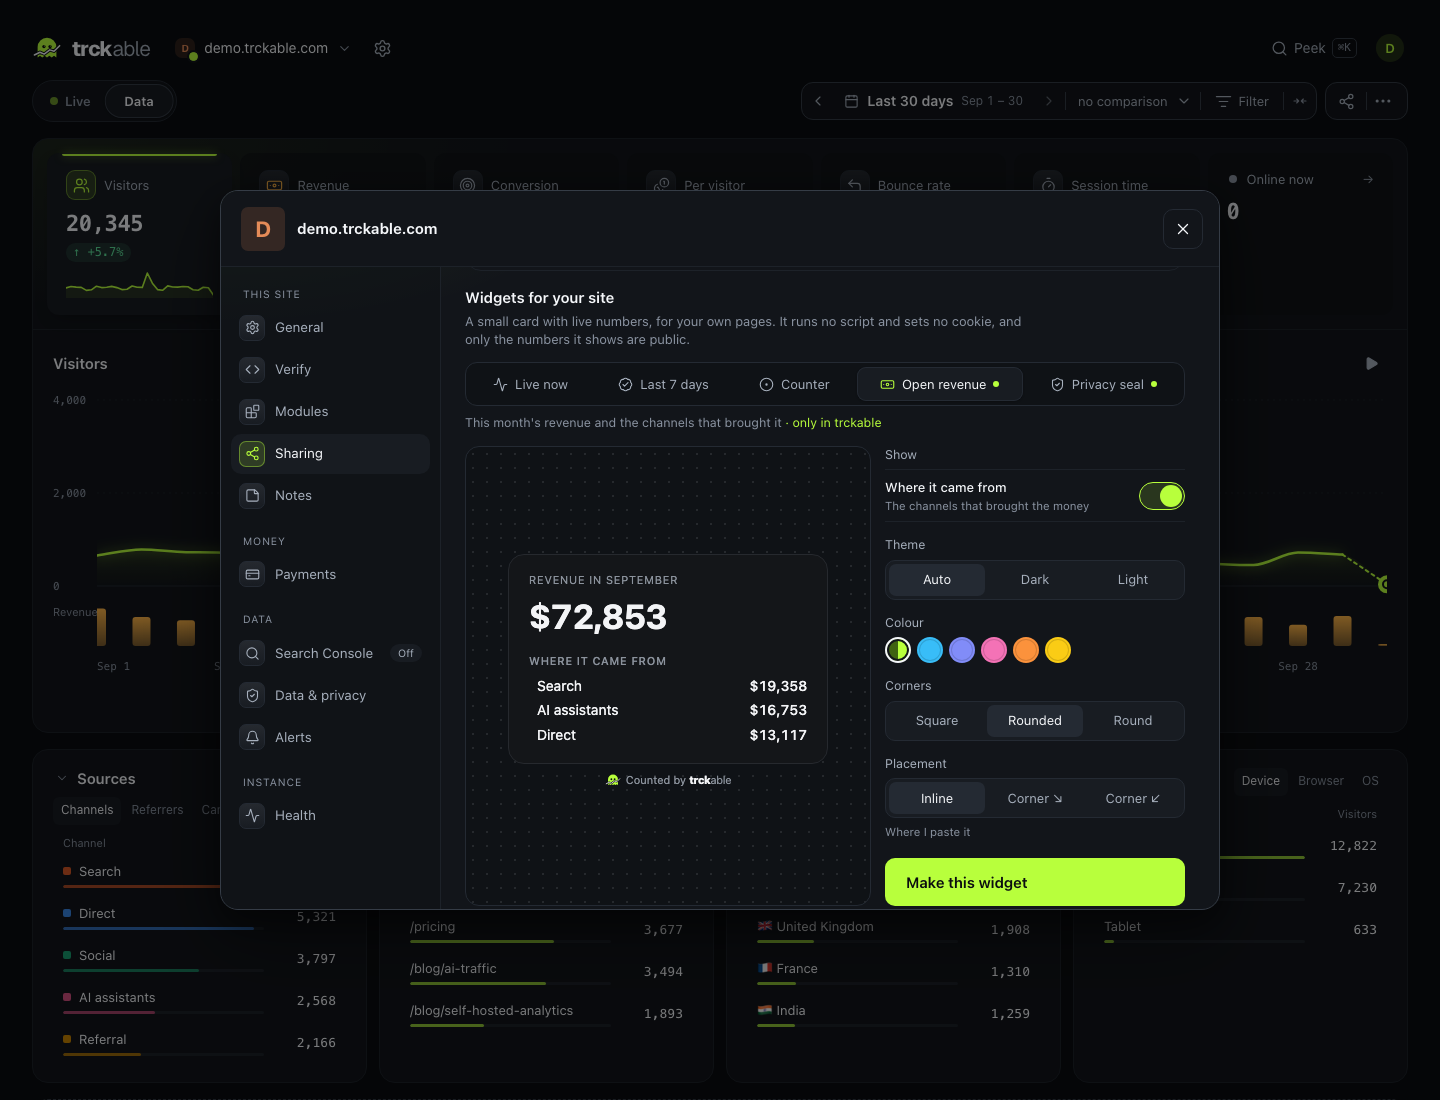Image resolution: width=1440 pixels, height=1100 pixels.
Task: Toggle 'Where it came from' switch
Action: pyautogui.click(x=1162, y=496)
